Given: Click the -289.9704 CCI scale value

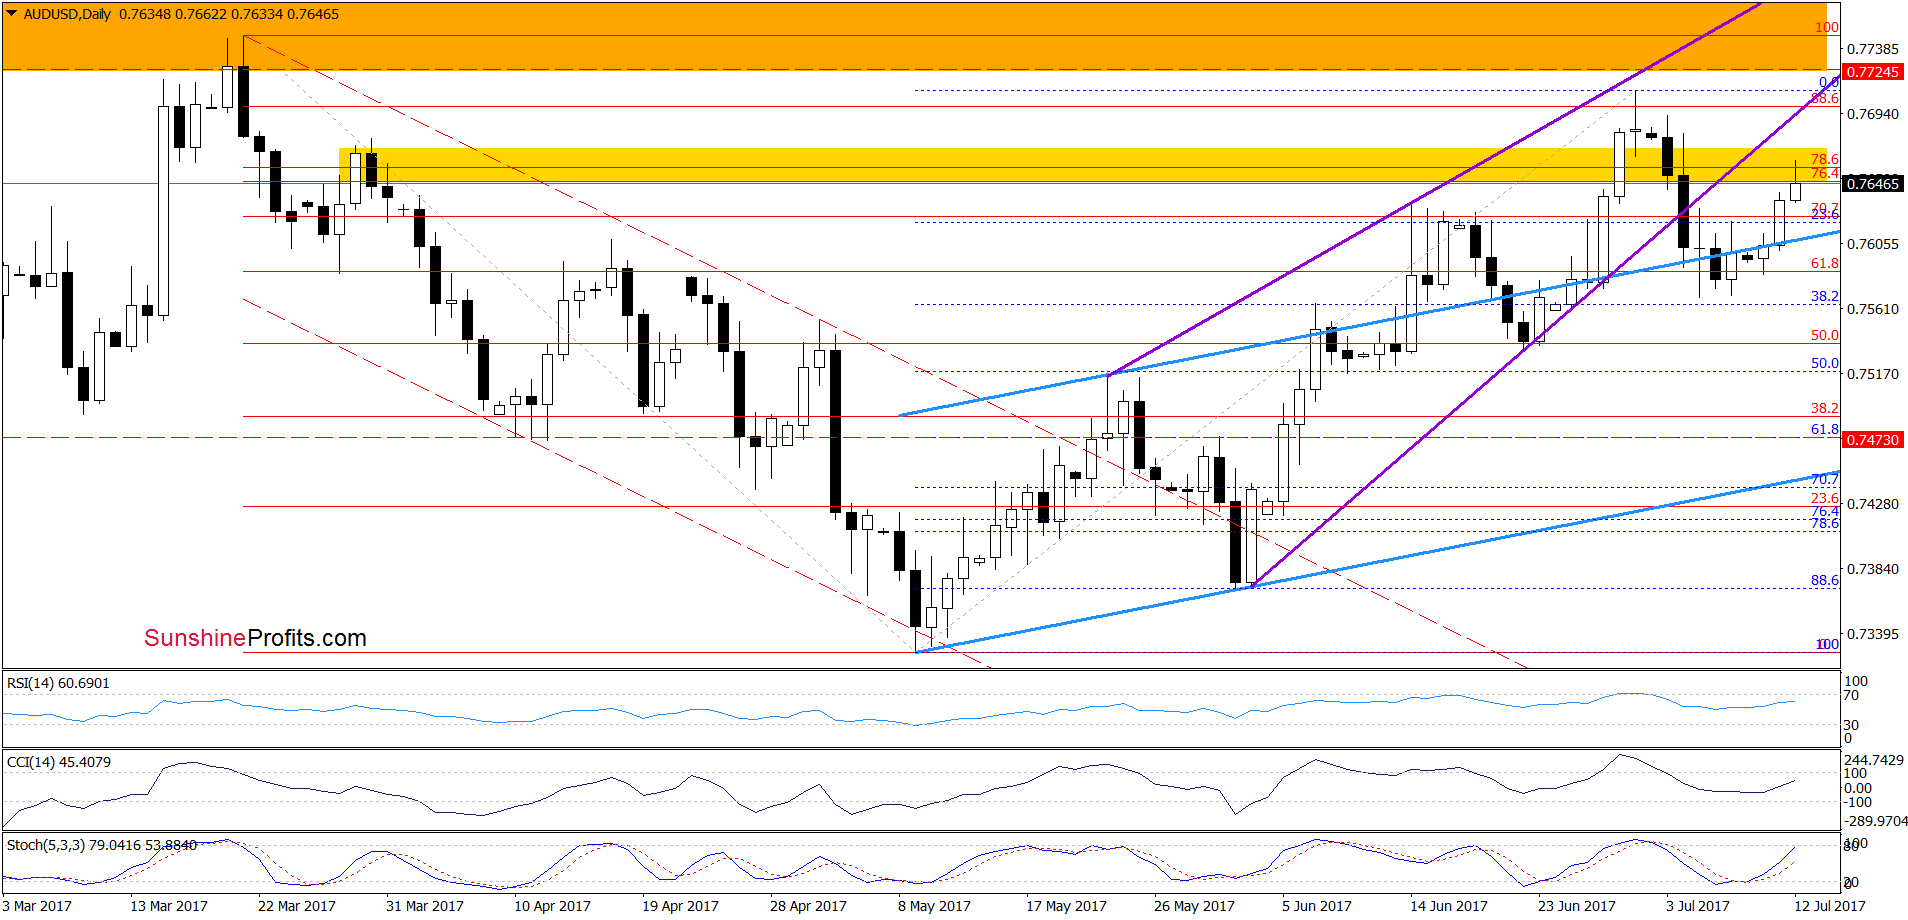Looking at the screenshot, I should pyautogui.click(x=1876, y=821).
